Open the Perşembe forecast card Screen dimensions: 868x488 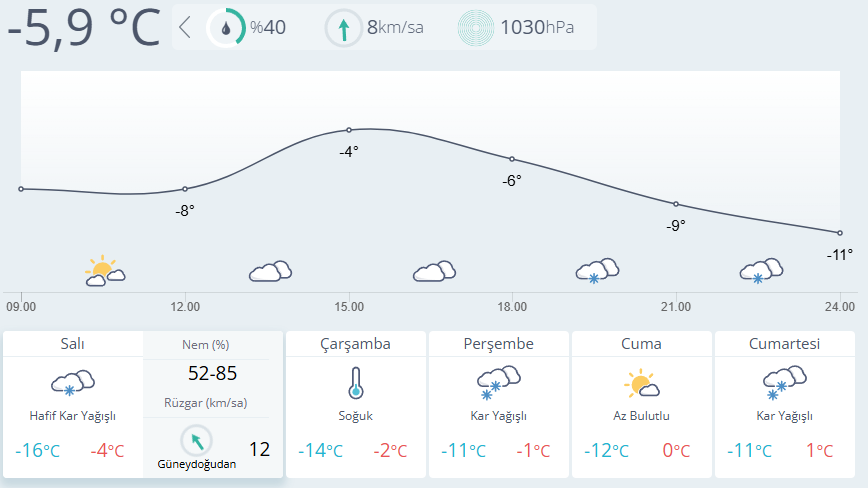point(498,404)
